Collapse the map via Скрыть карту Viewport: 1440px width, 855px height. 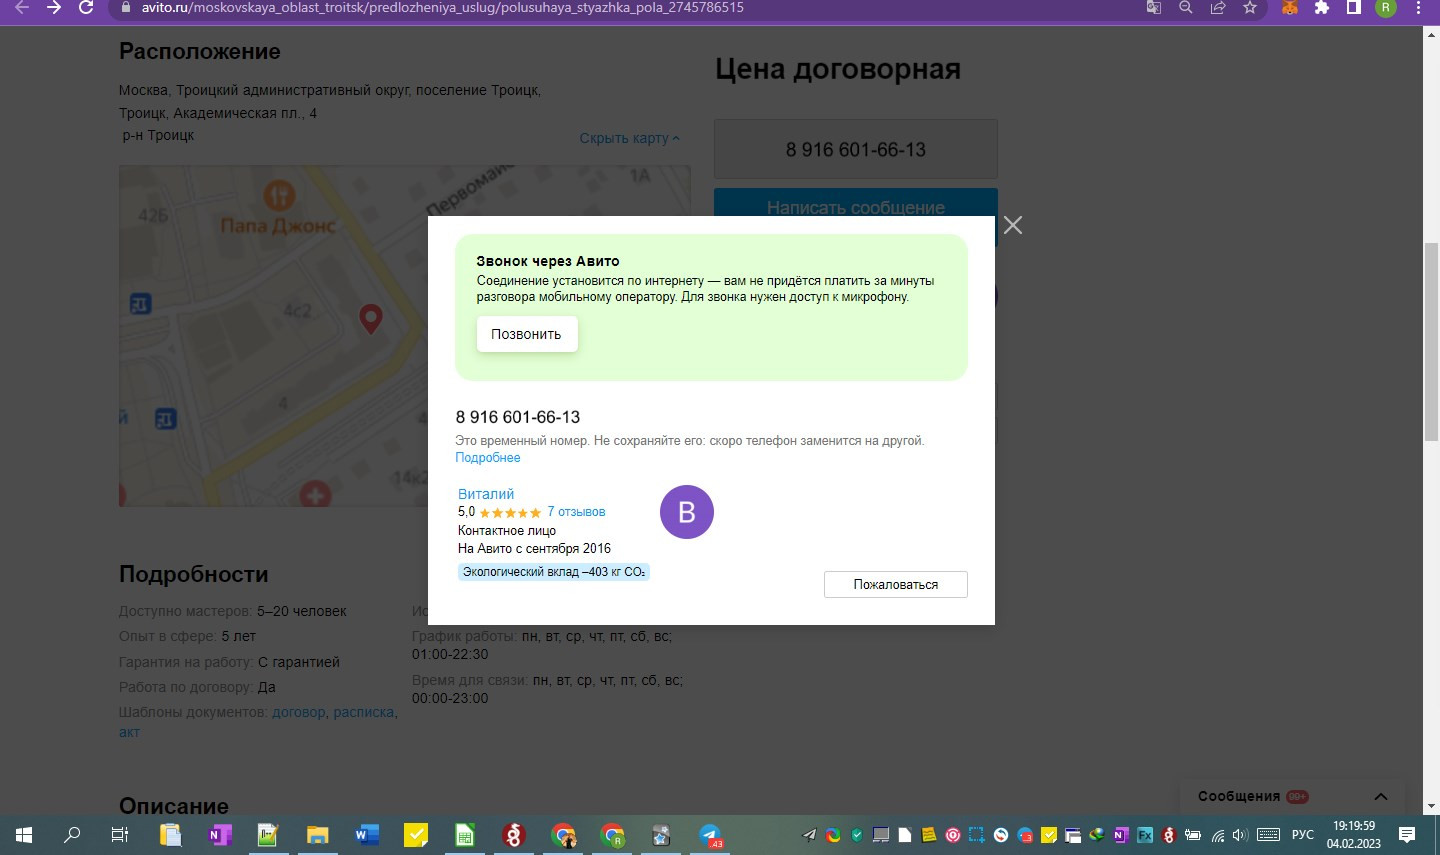coord(629,138)
